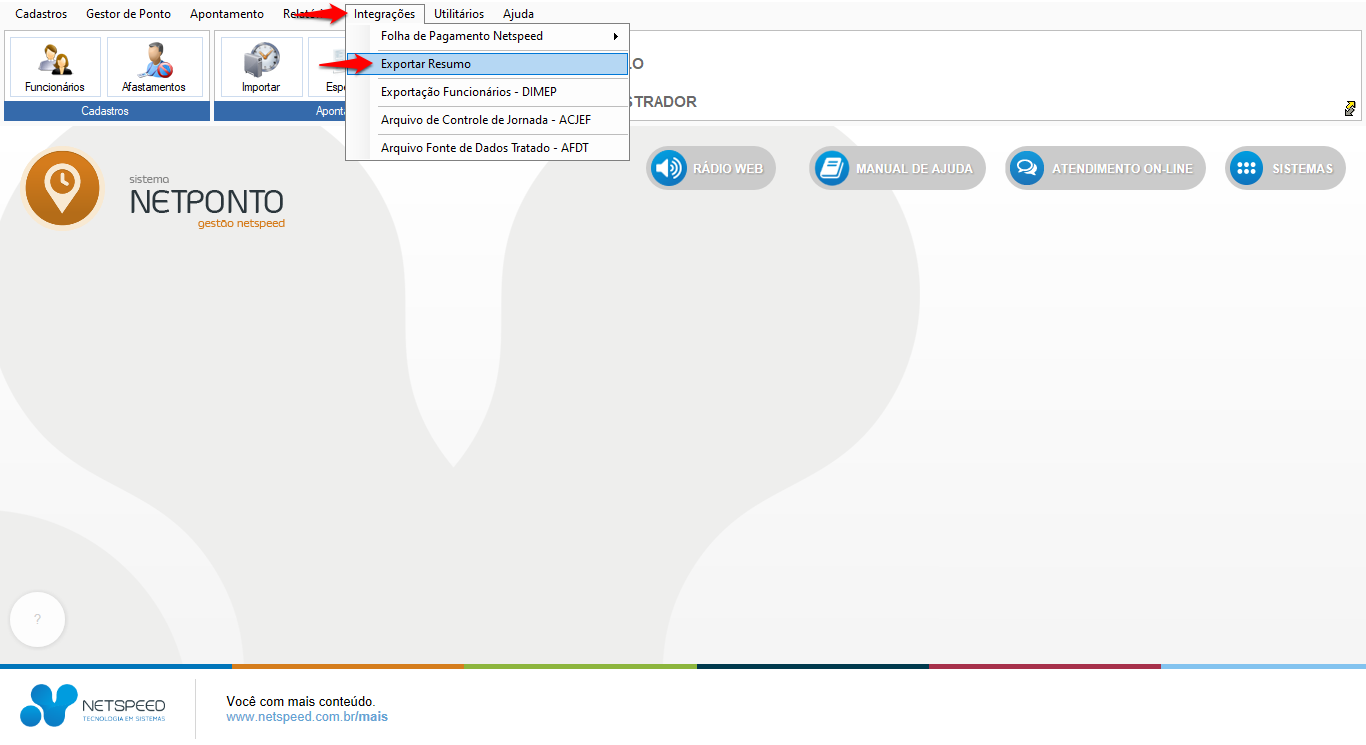Click the round question mark help button
This screenshot has width=1366, height=745.
37,619
